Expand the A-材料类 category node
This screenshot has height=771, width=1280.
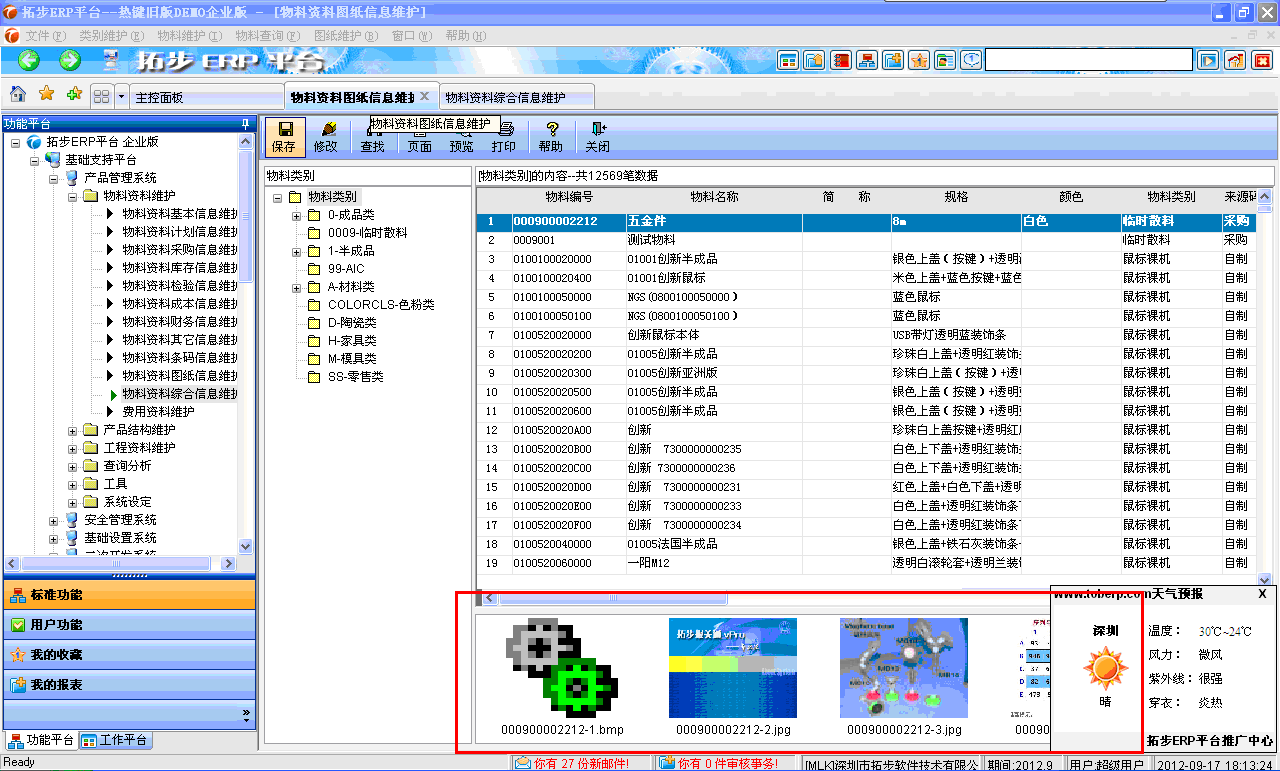pyautogui.click(x=296, y=287)
